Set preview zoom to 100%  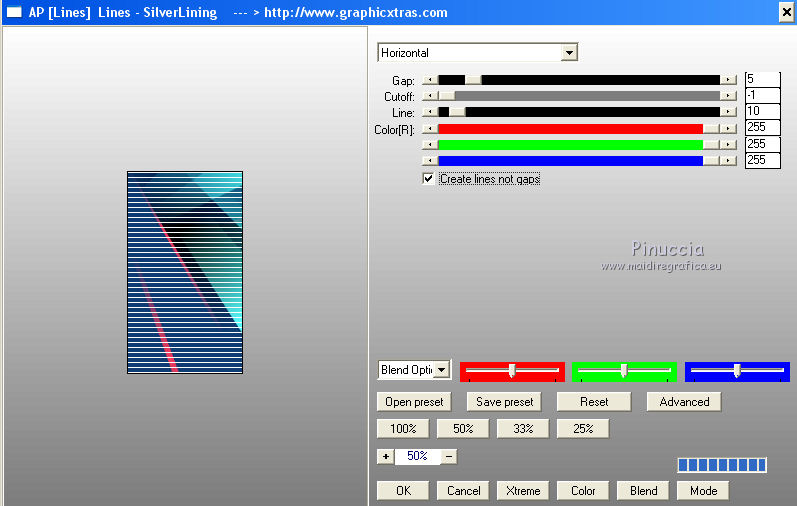[x=403, y=429]
